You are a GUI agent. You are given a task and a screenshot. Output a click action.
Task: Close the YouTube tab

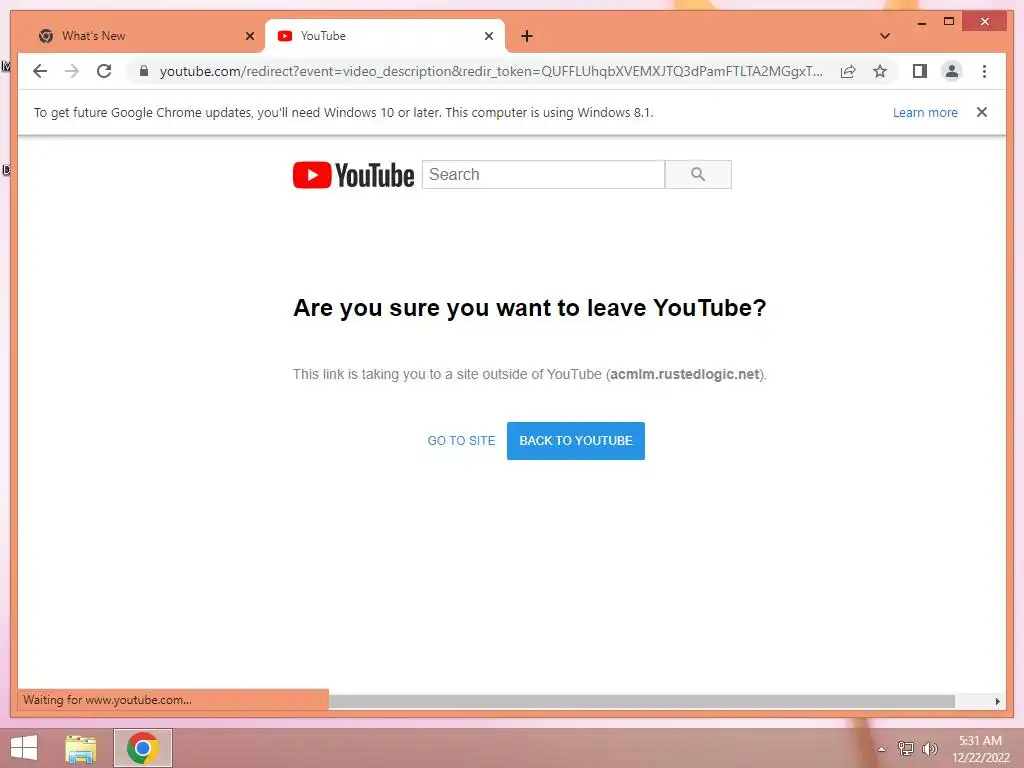[488, 36]
